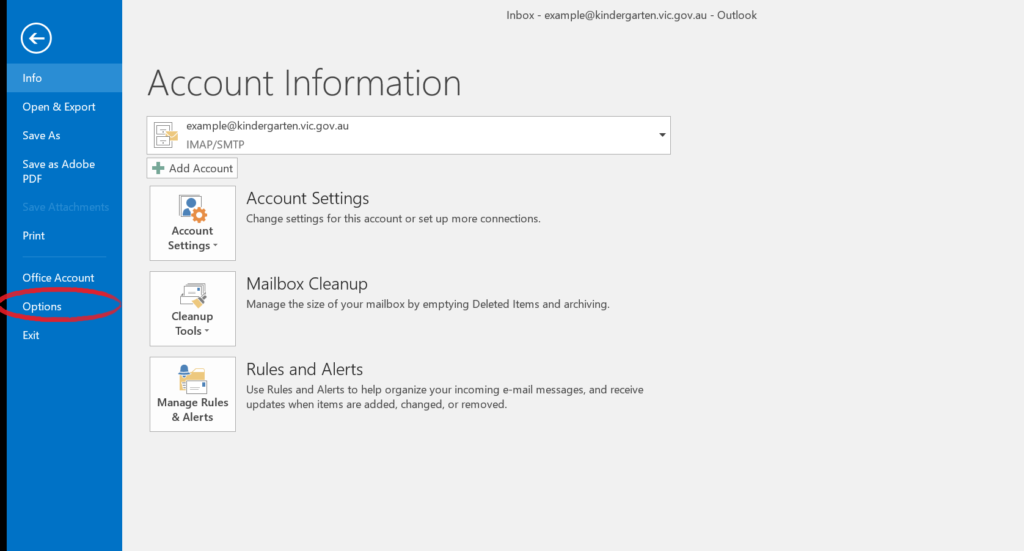This screenshot has height=551, width=1024.
Task: Click the Rules and Alerts heading
Action: point(304,370)
